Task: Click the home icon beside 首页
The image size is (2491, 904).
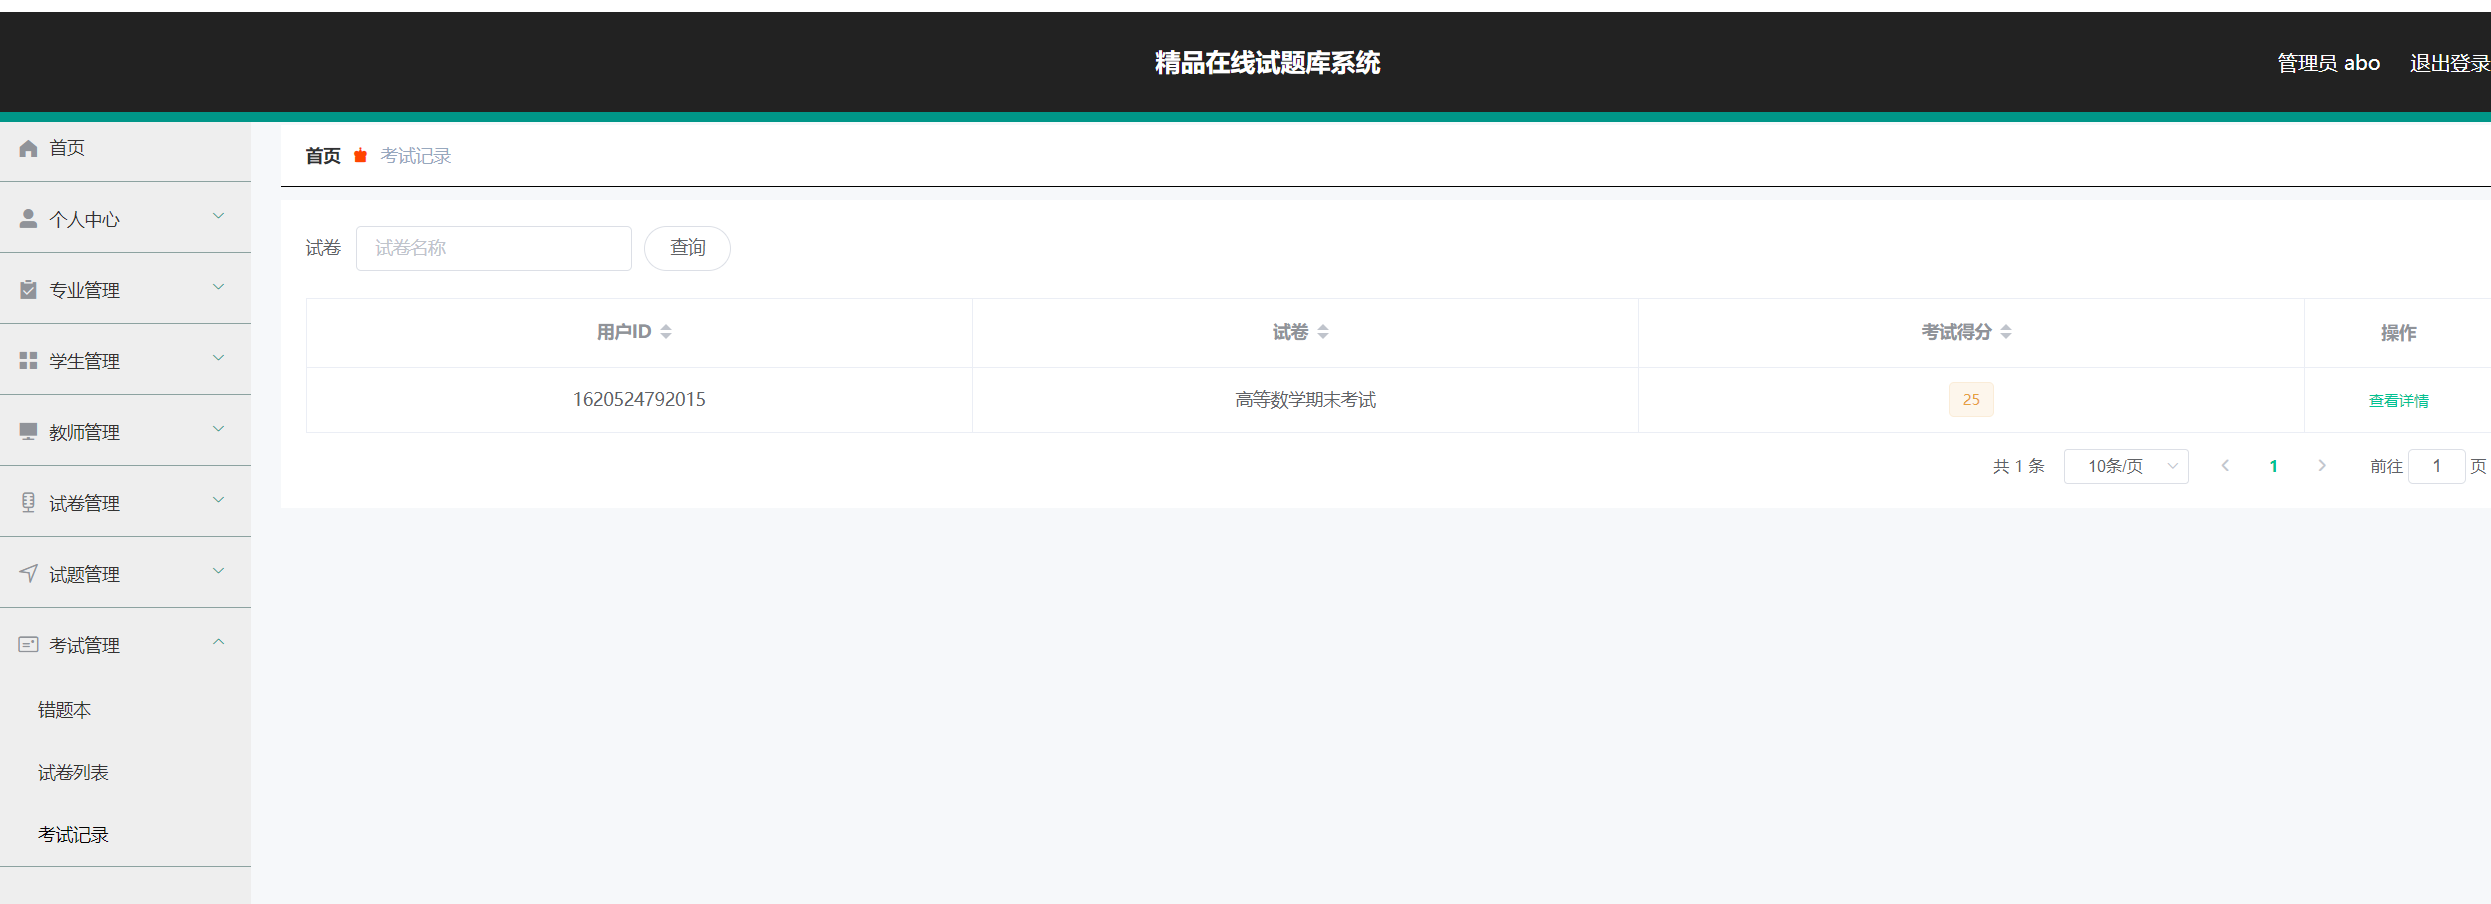Action: click(27, 147)
